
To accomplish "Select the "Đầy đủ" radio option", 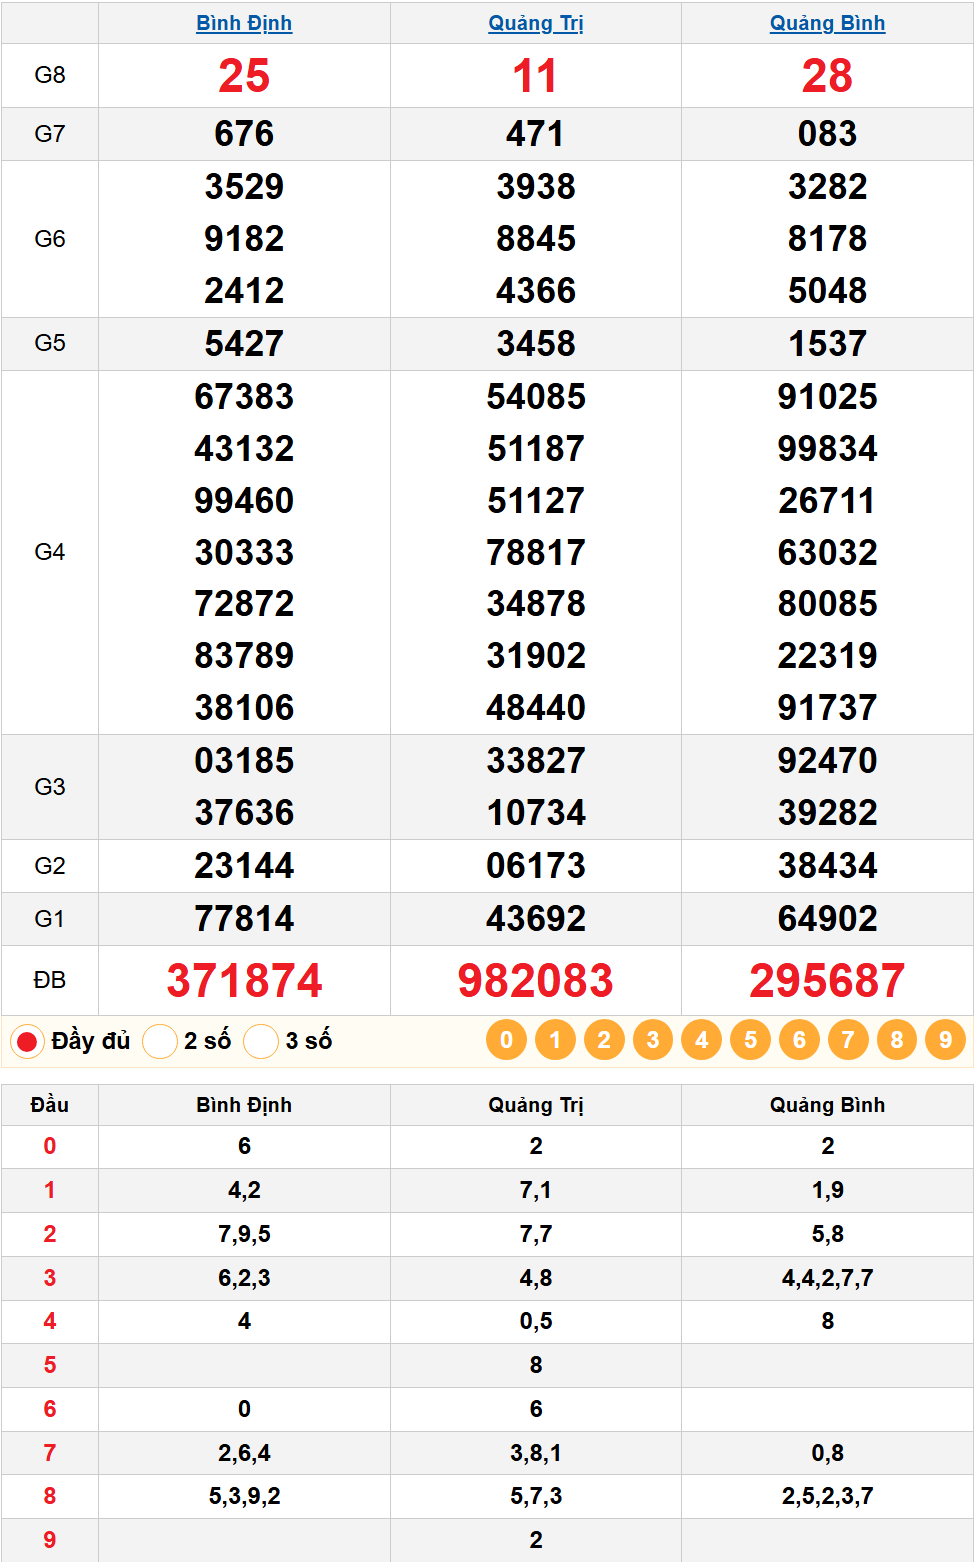I will coord(27,1042).
